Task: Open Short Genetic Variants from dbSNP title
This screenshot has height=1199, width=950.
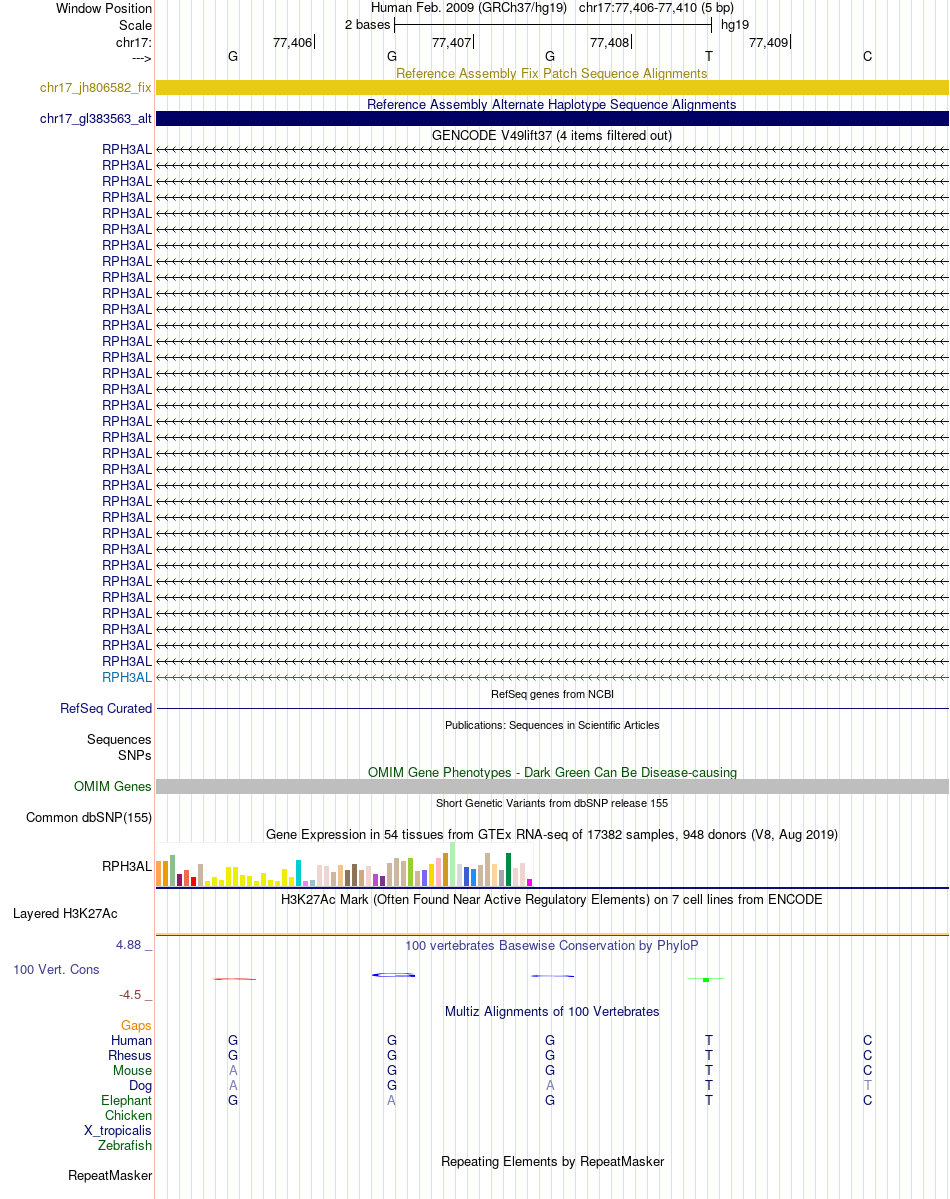Action: (x=551, y=803)
